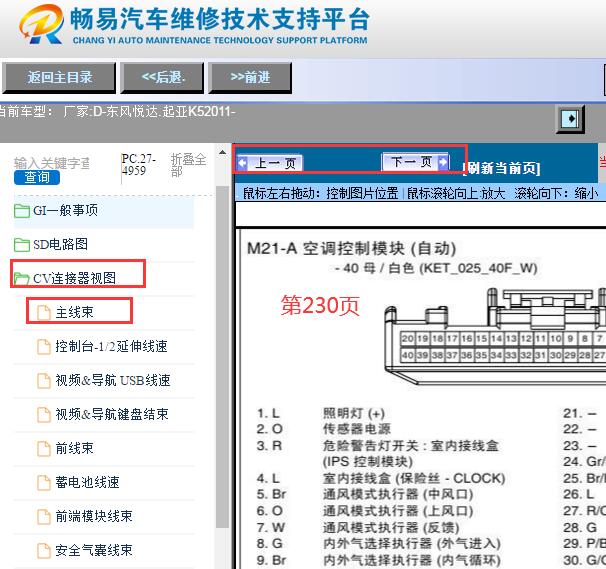The image size is (606, 569).
Task: Click the page icon beside 视频&导航键盘结束
Action: pyautogui.click(x=44, y=415)
